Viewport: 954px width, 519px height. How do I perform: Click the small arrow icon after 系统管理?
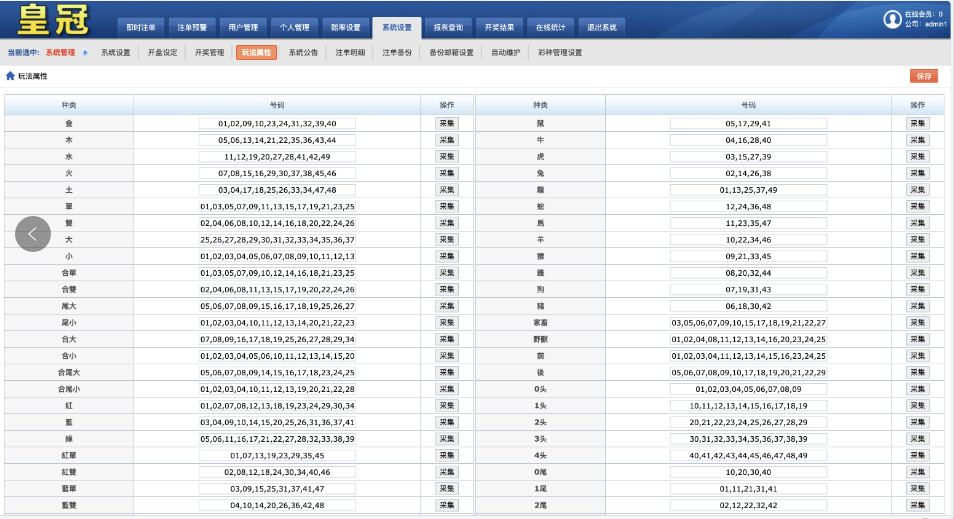[x=85, y=53]
